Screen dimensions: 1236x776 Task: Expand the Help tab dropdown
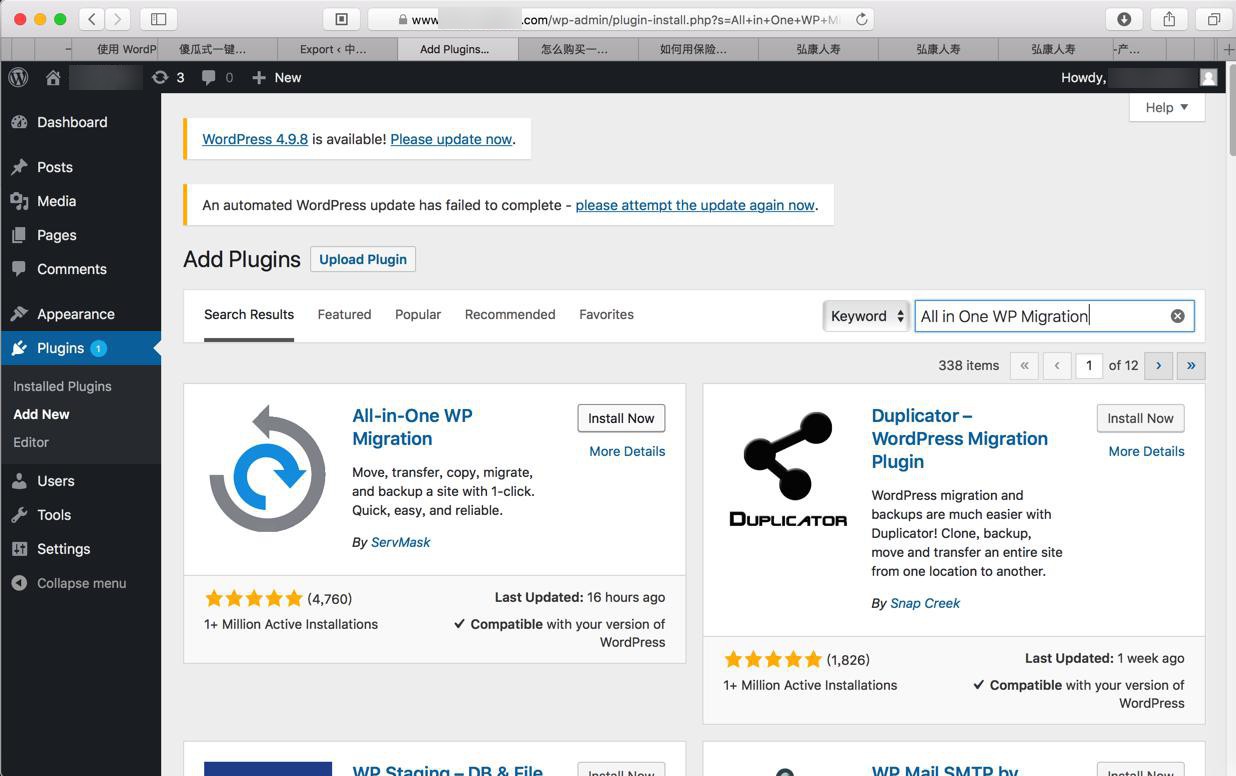point(1167,107)
